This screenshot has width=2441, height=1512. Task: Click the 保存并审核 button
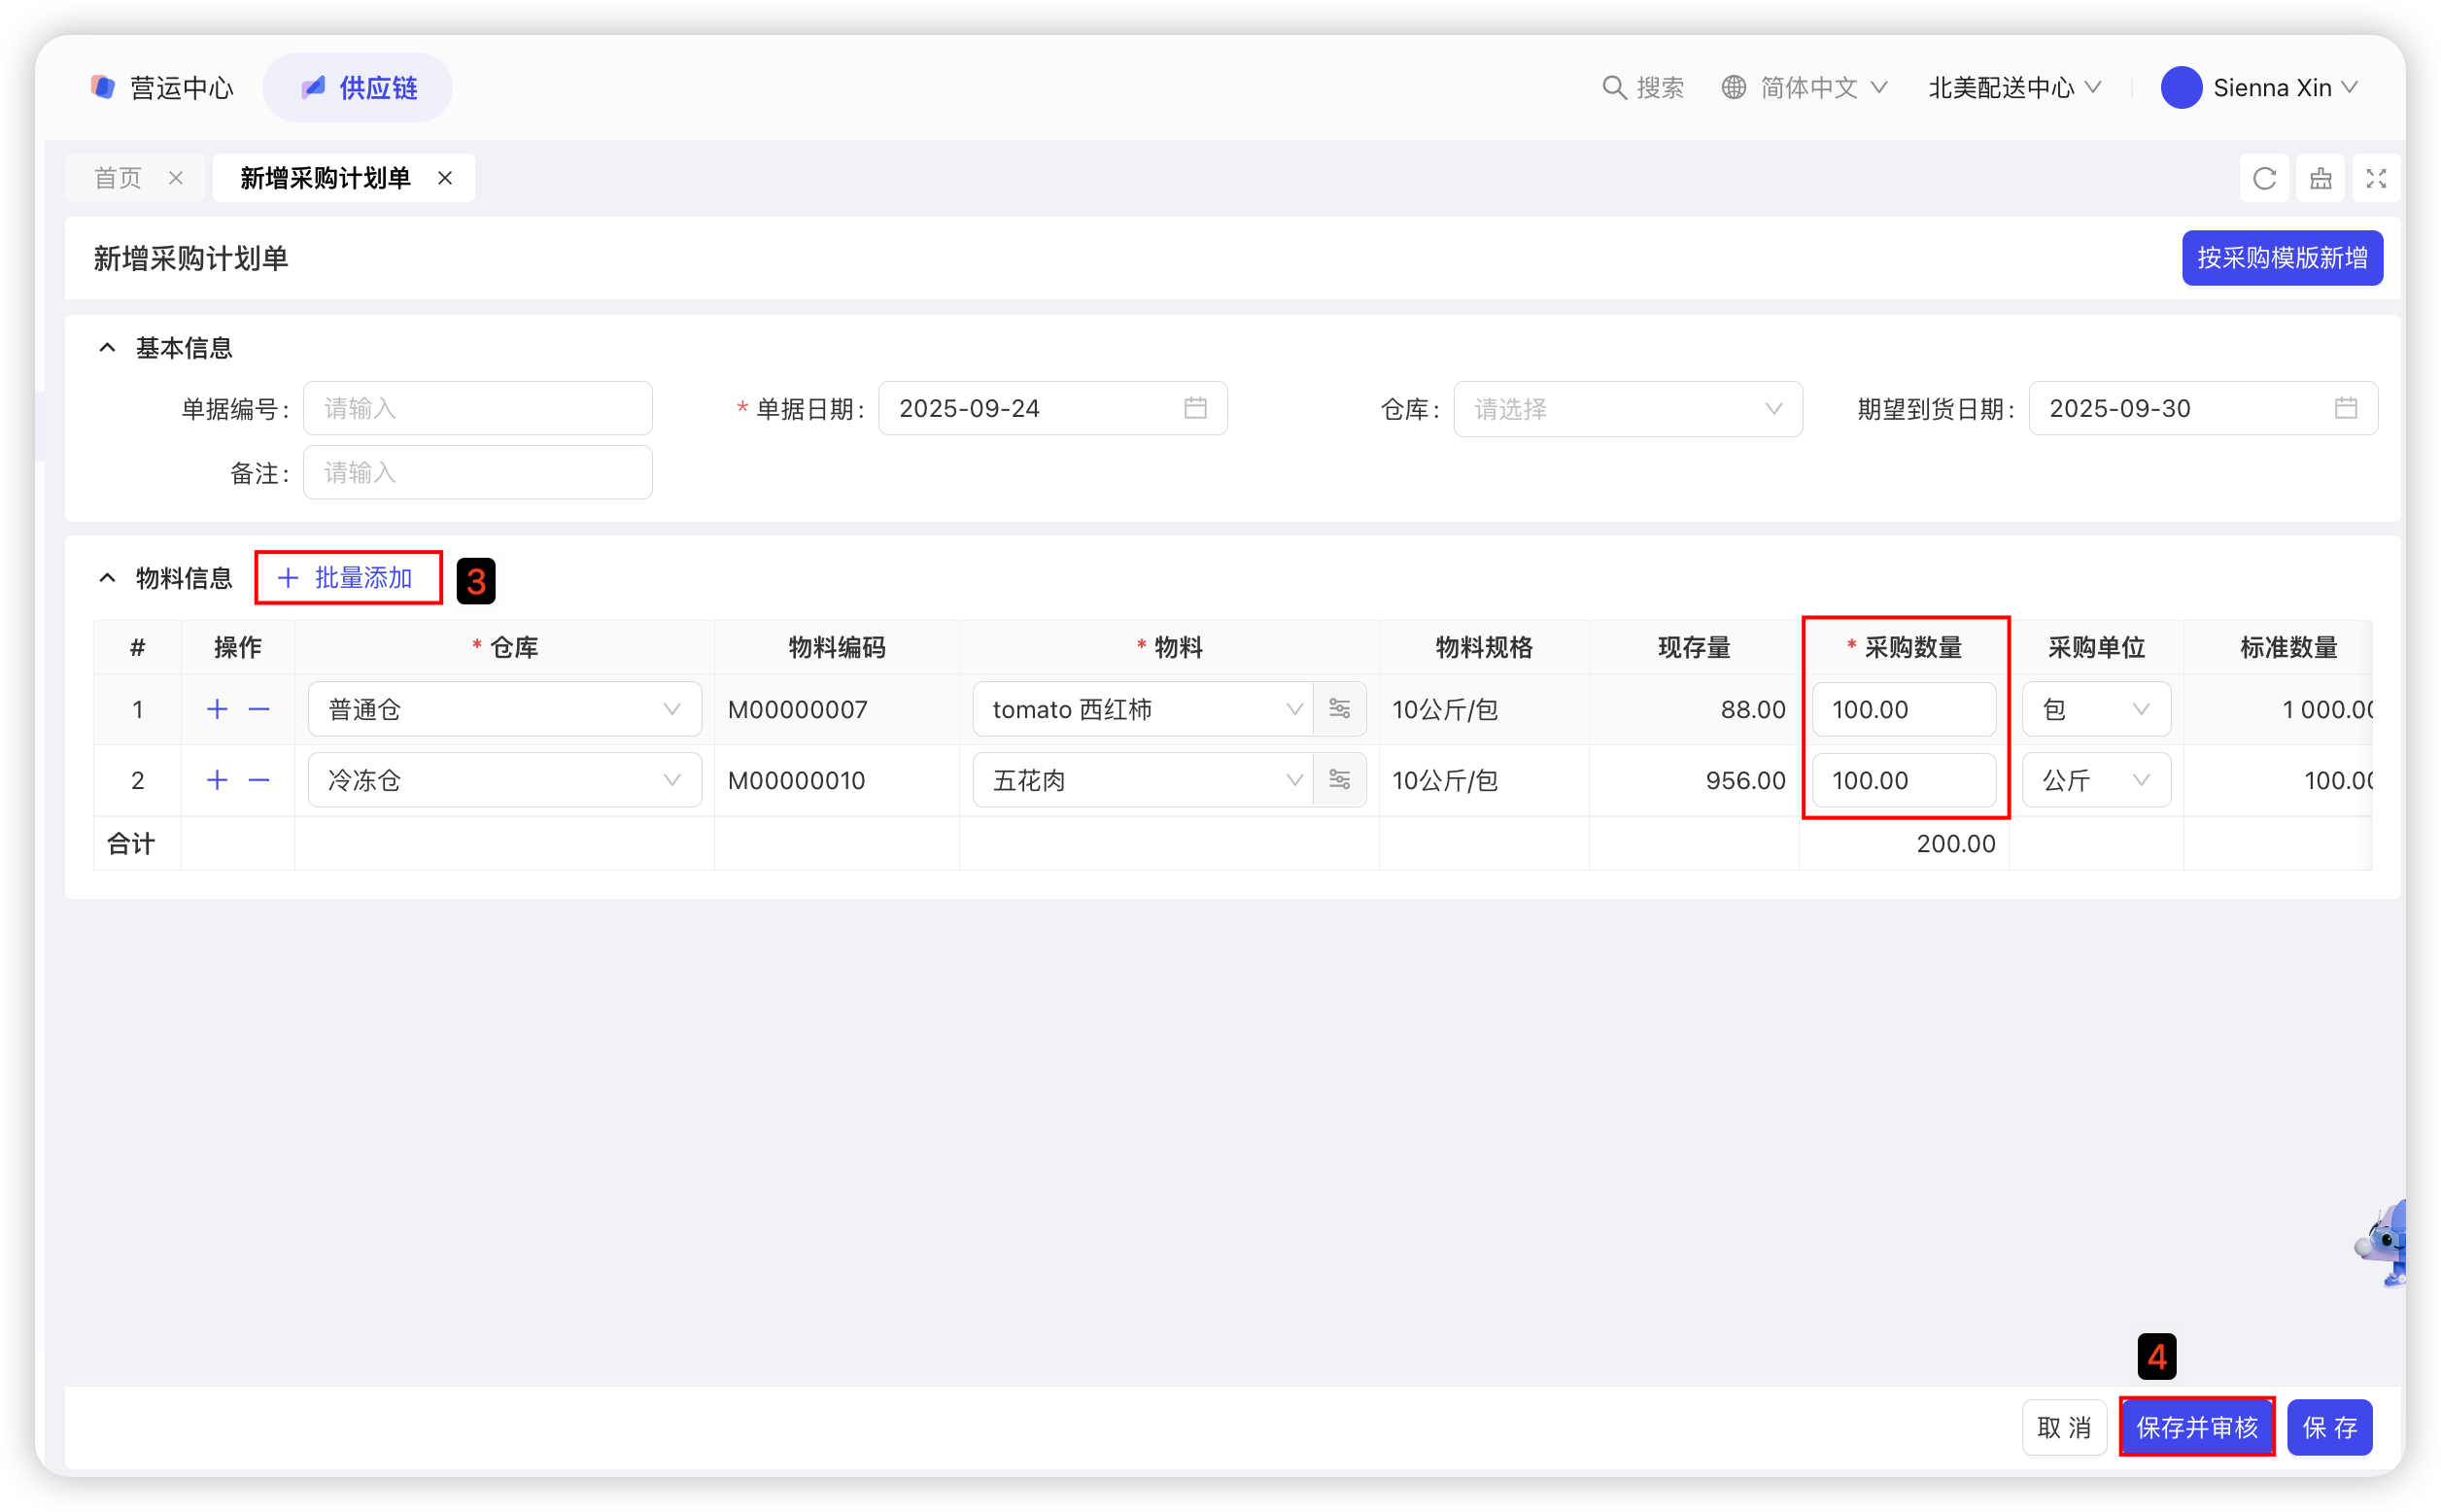click(2196, 1427)
